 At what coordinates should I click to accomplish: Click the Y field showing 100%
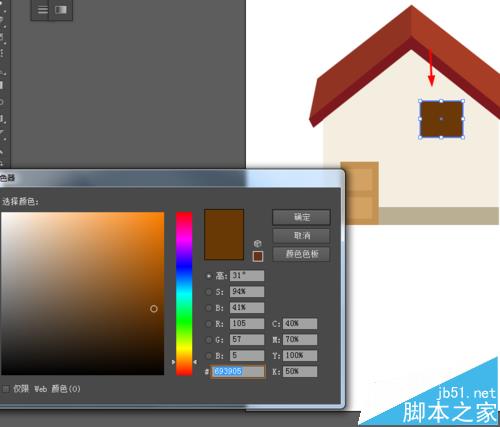[x=300, y=355]
